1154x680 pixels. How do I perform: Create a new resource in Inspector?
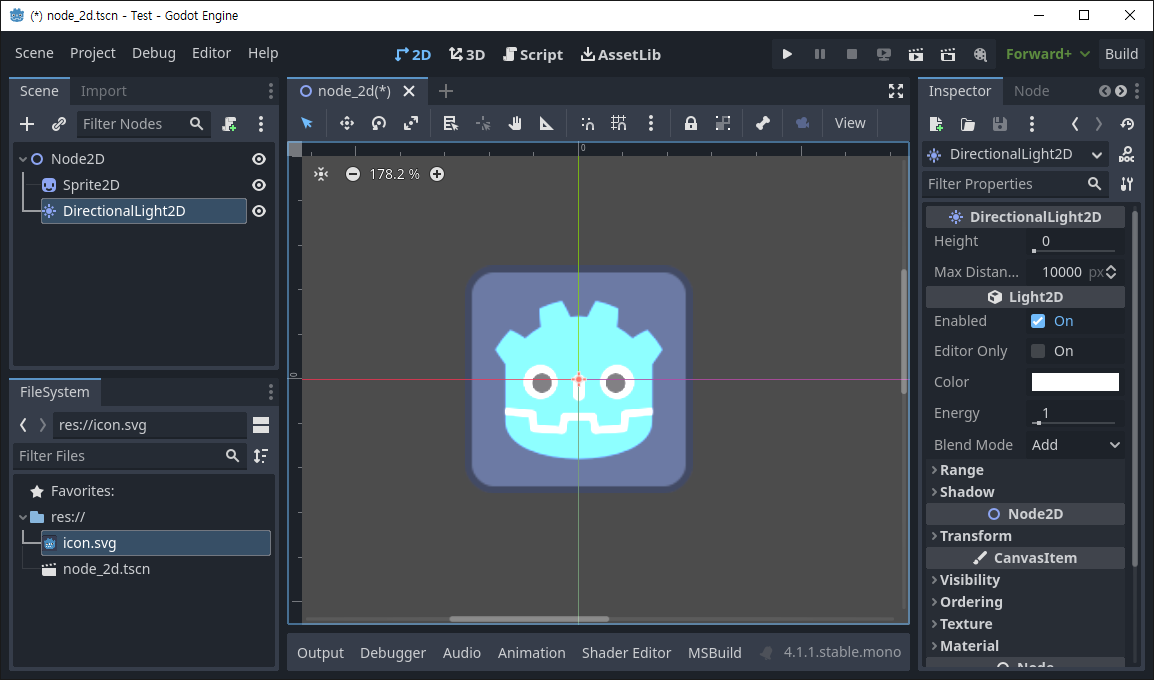coord(936,124)
